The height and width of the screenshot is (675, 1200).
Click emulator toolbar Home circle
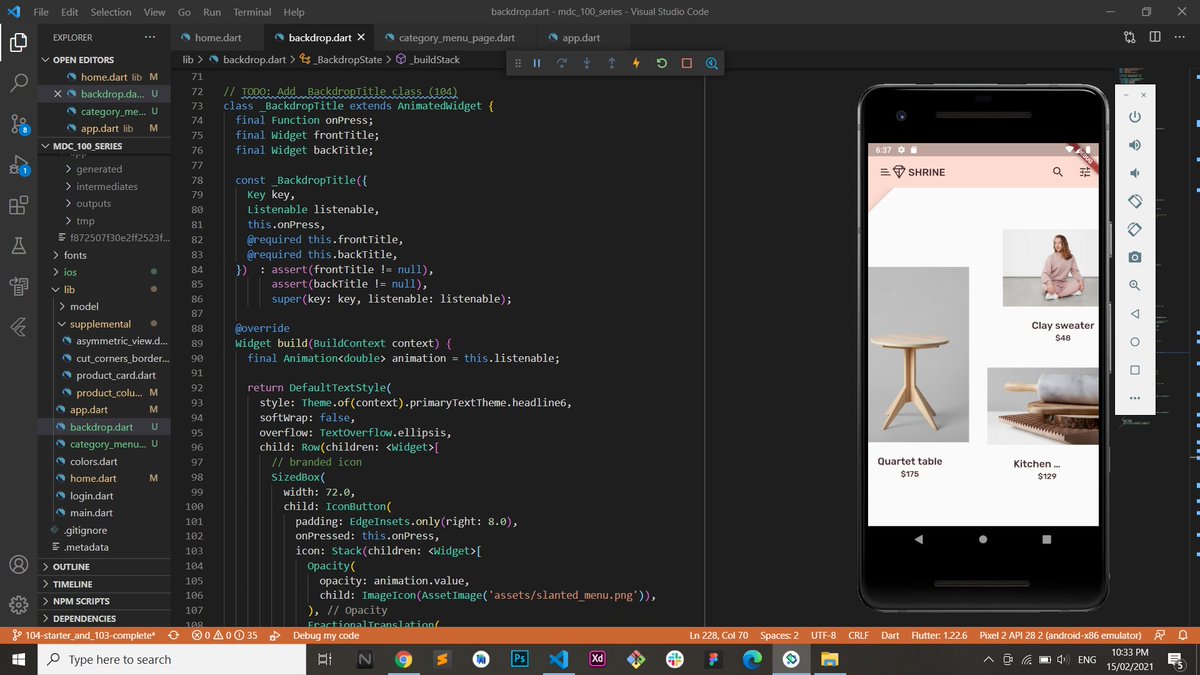[1135, 342]
